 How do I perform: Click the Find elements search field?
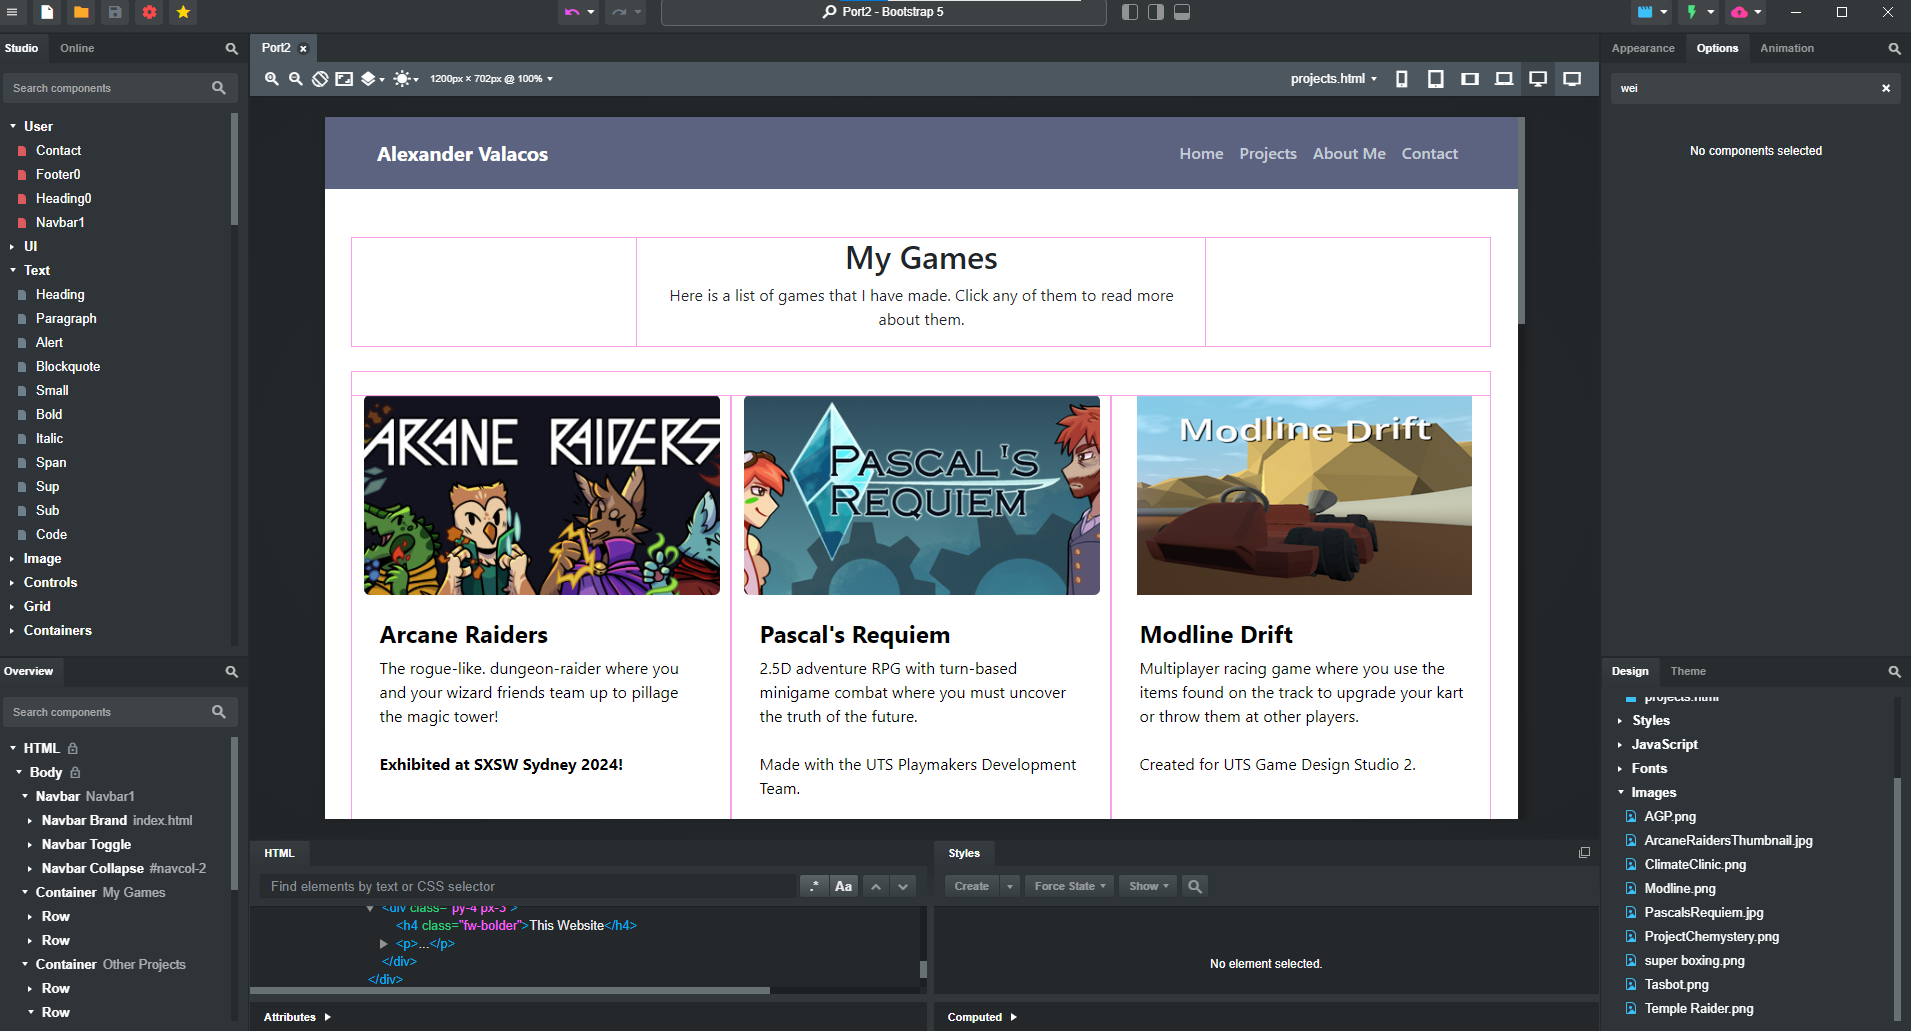(x=528, y=886)
